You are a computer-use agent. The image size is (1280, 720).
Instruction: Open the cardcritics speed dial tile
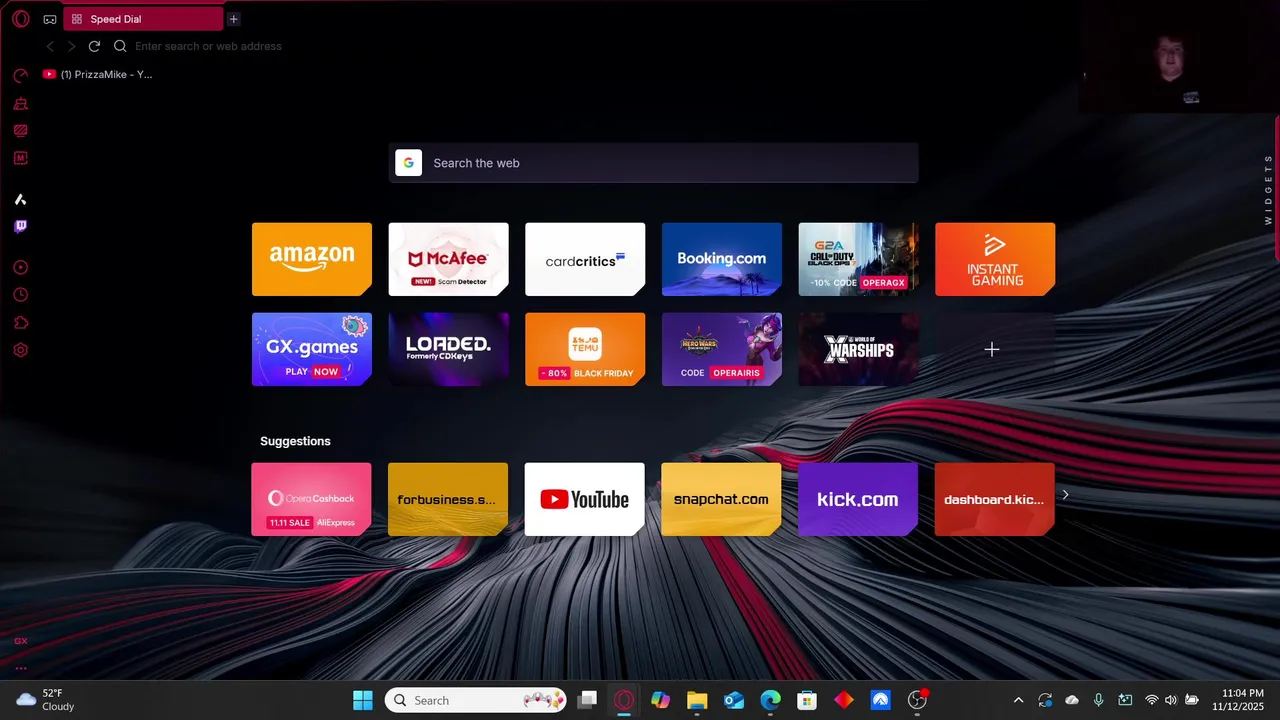coord(585,259)
